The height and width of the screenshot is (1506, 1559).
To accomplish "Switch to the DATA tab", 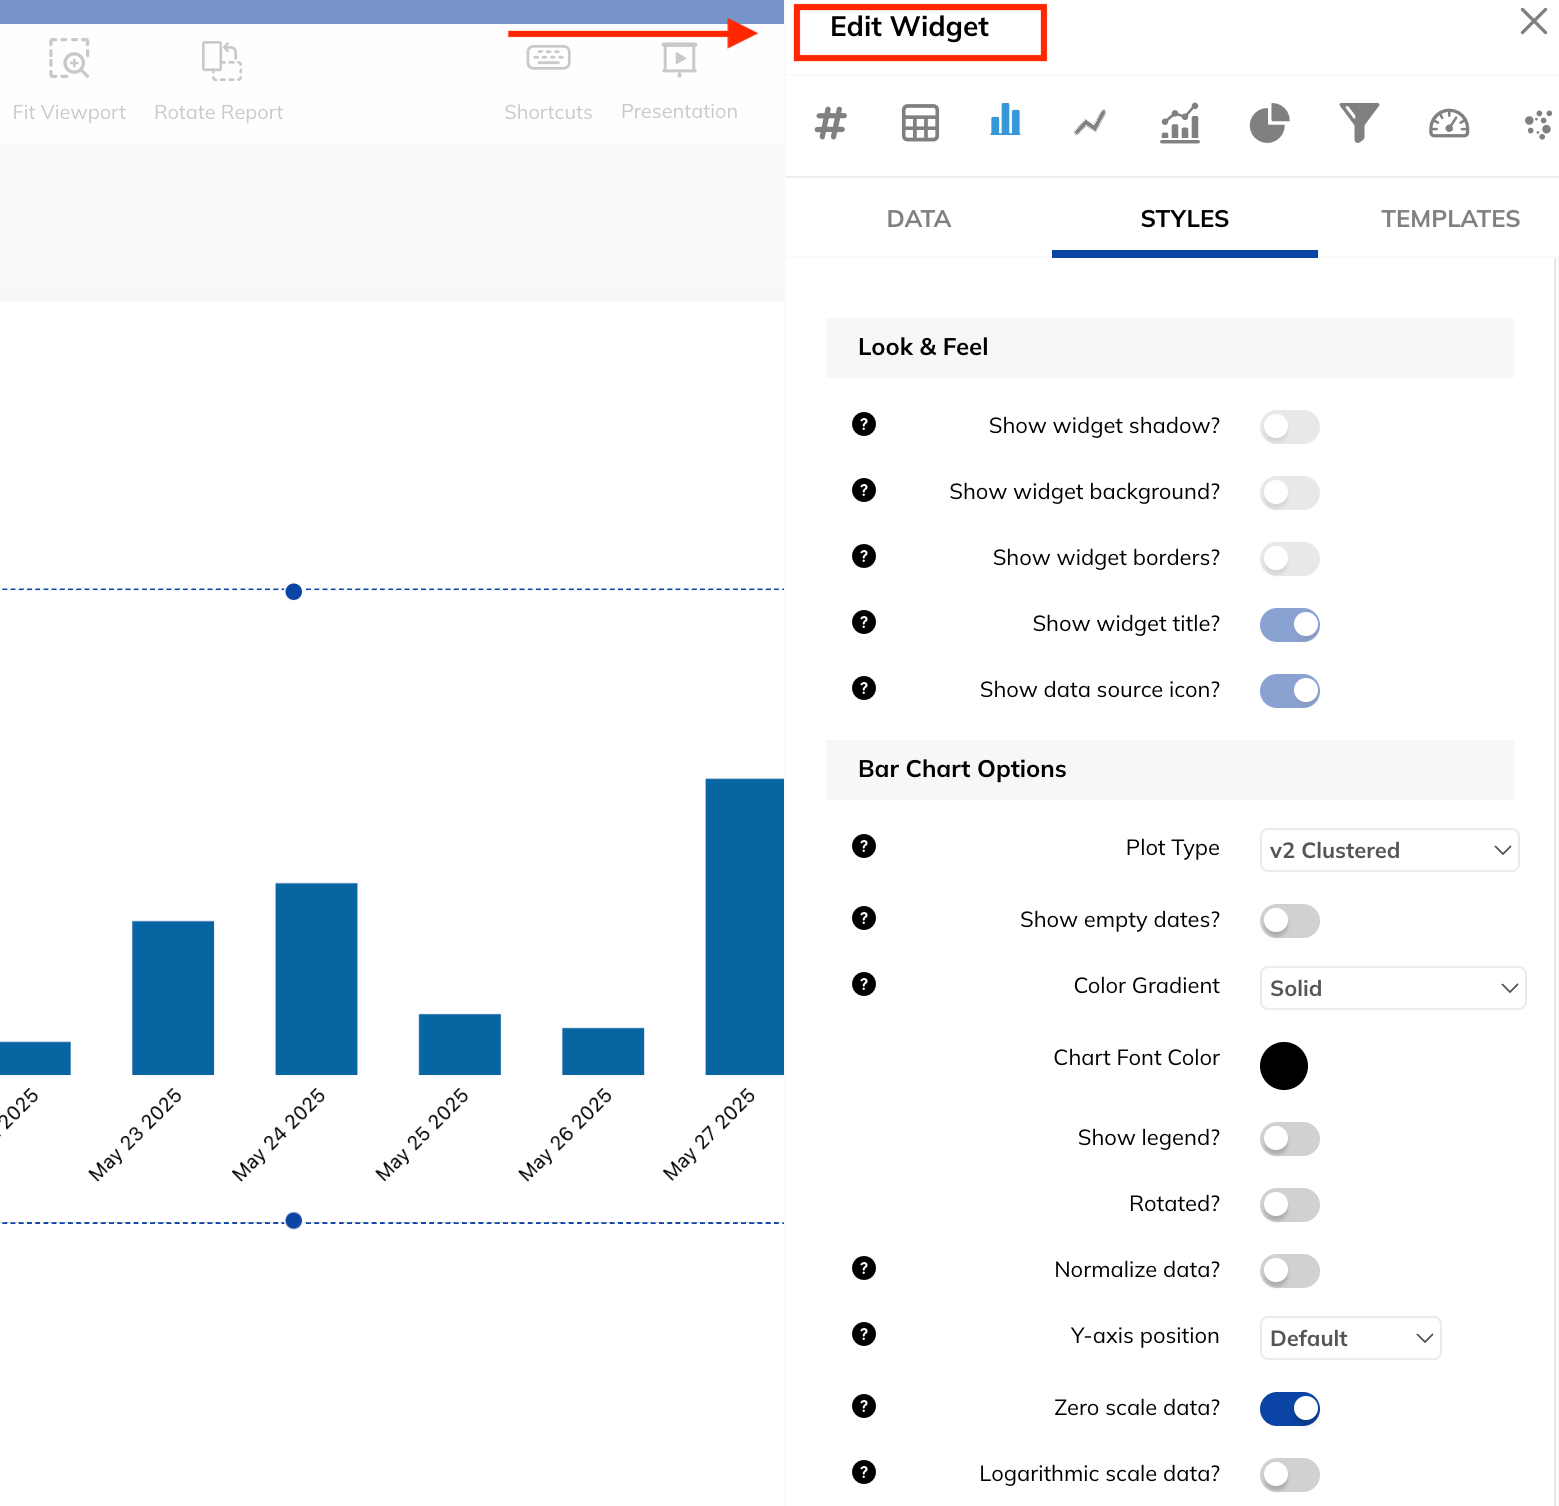I will (x=918, y=218).
